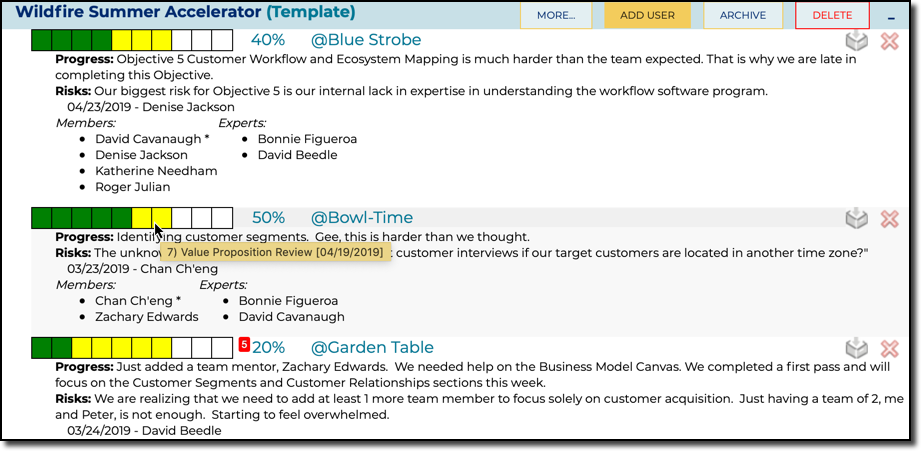The width and height of the screenshot is (921, 451).
Task: Click the 50% progress value for Bowl-Time
Action: [x=268, y=218]
